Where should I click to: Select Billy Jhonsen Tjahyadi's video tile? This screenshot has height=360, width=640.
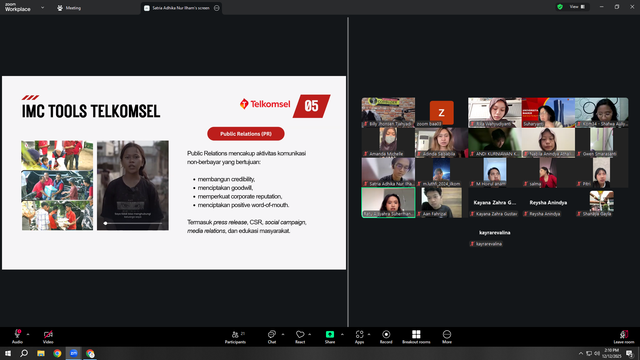(388, 112)
